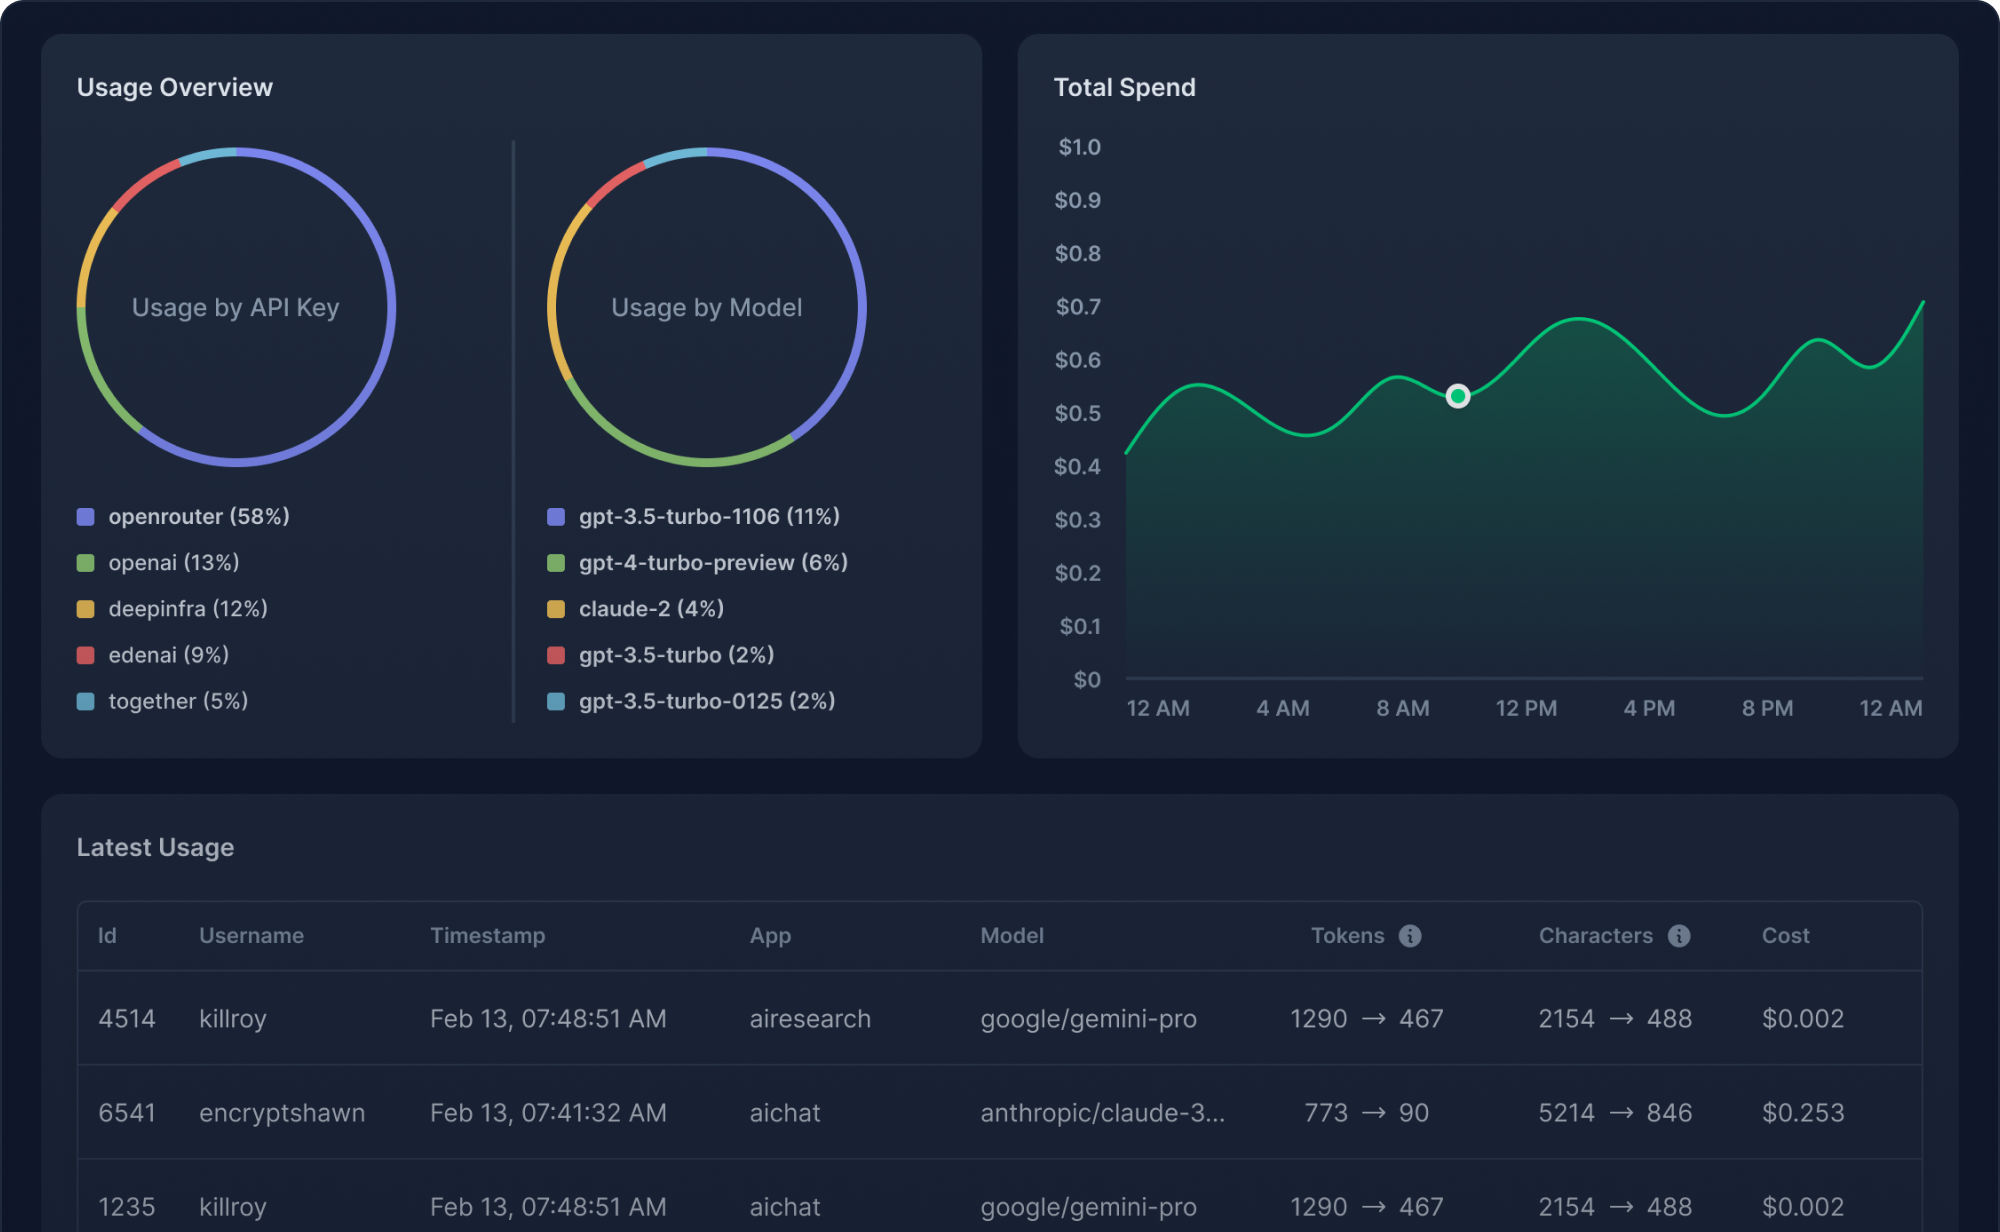Image resolution: width=2000 pixels, height=1232 pixels.
Task: Click the '$0.5' y-axis label
Action: click(x=1077, y=413)
